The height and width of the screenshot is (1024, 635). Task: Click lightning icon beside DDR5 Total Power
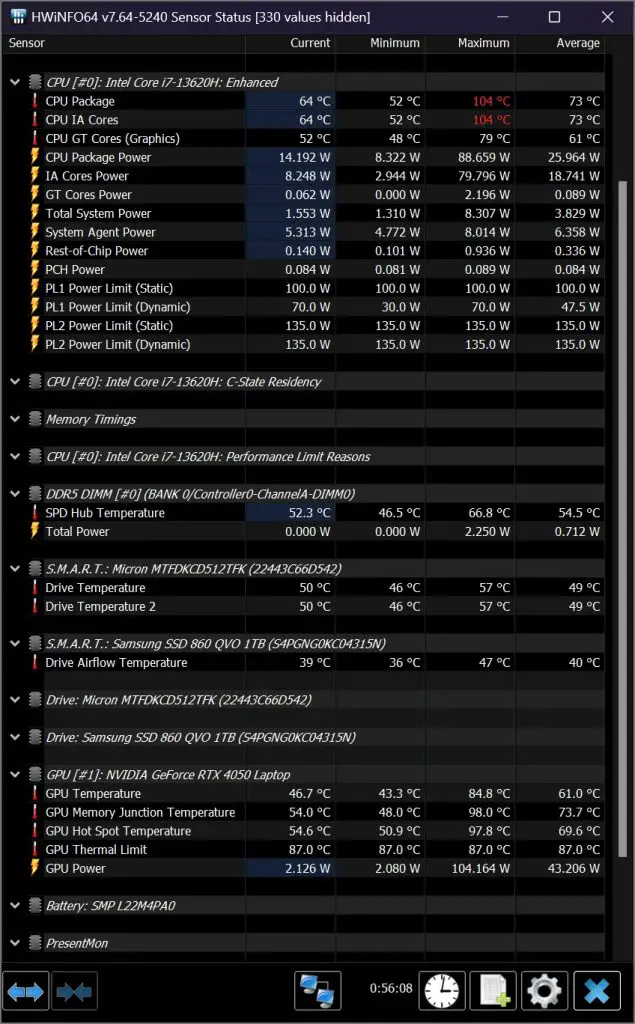35,532
